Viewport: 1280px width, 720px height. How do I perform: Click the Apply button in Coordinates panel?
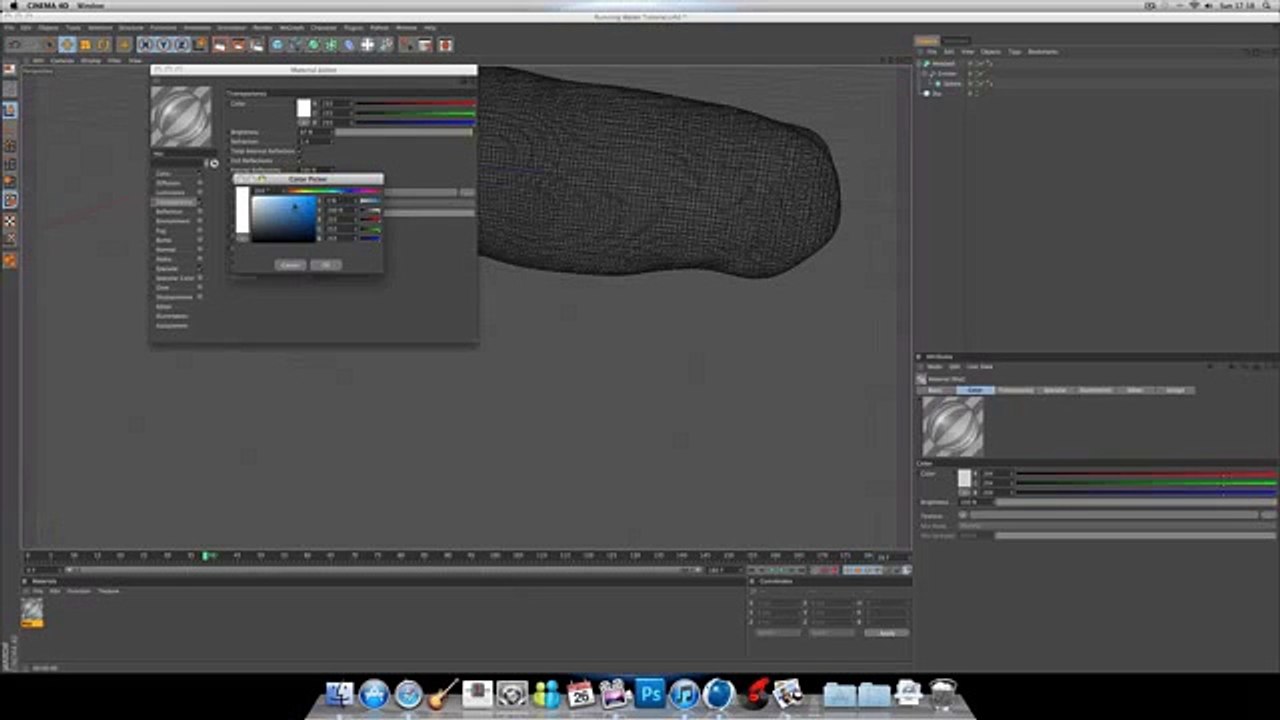[x=886, y=633]
